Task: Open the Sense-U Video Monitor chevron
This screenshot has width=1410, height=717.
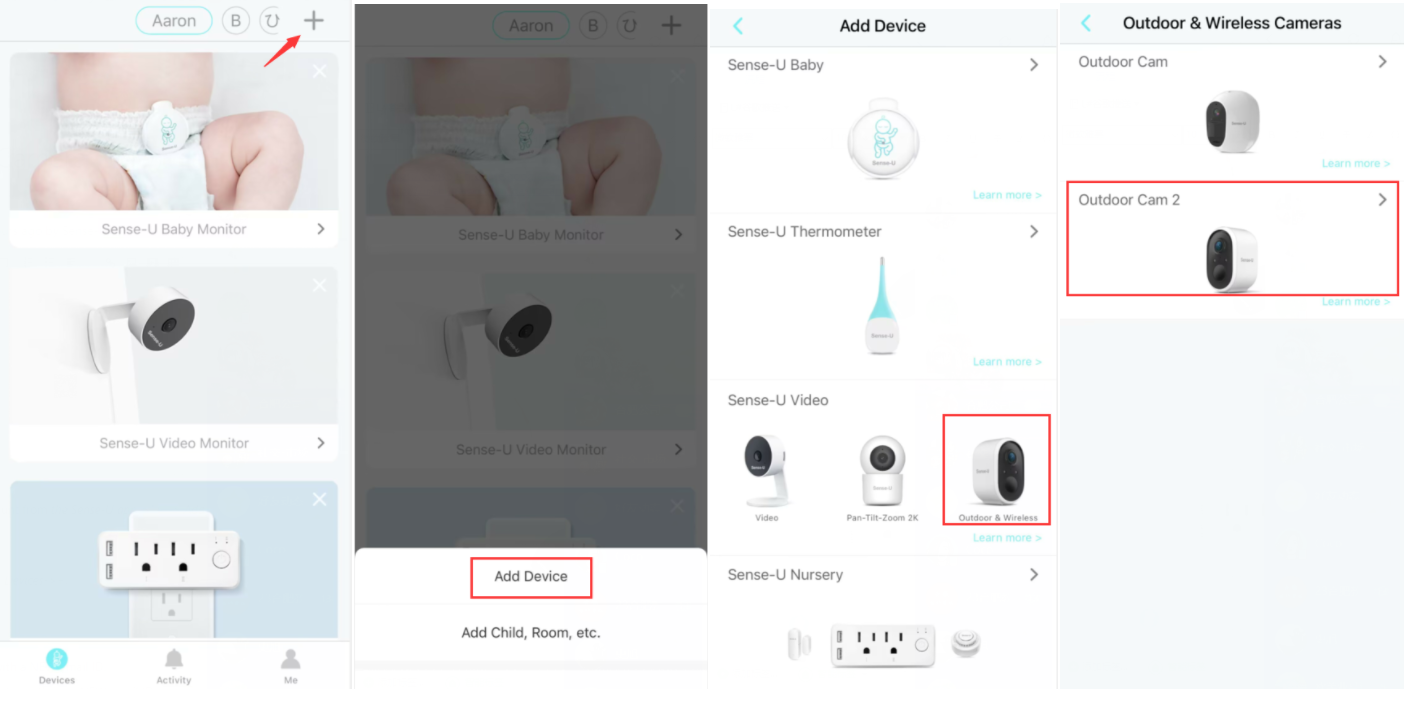Action: pos(321,443)
